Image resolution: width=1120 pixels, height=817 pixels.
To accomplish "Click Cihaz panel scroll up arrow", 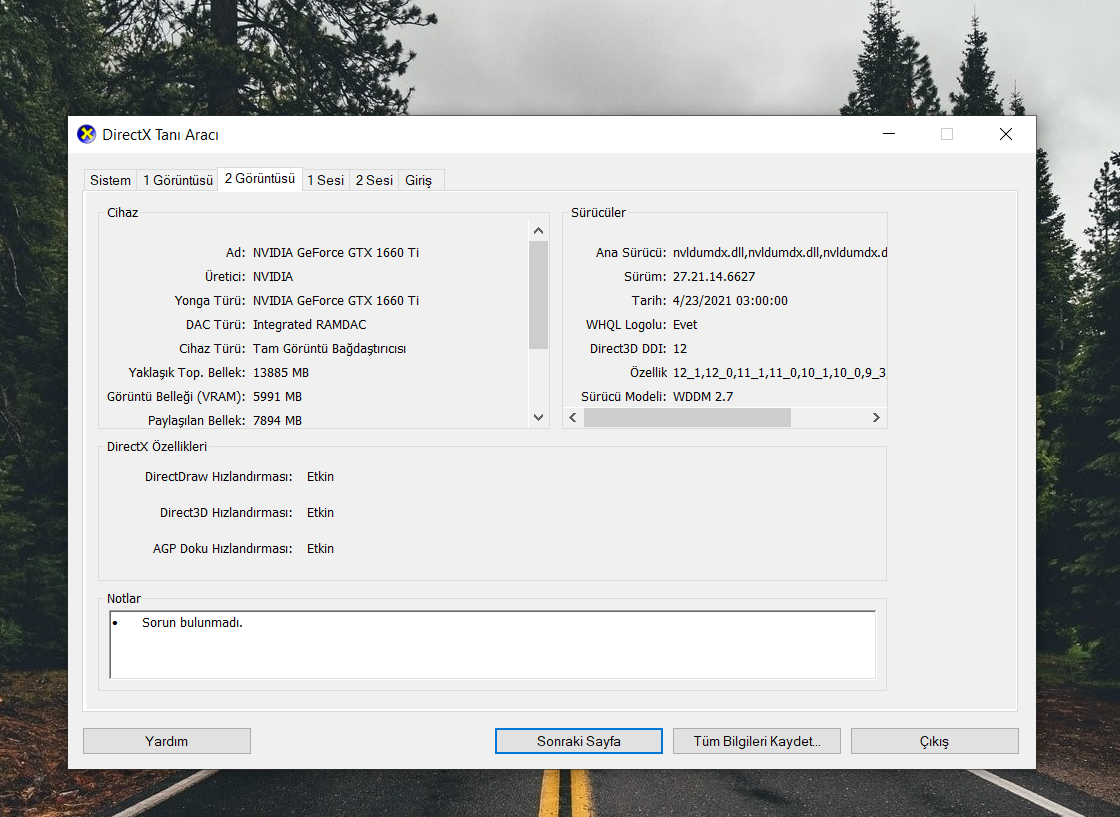I will click(539, 231).
